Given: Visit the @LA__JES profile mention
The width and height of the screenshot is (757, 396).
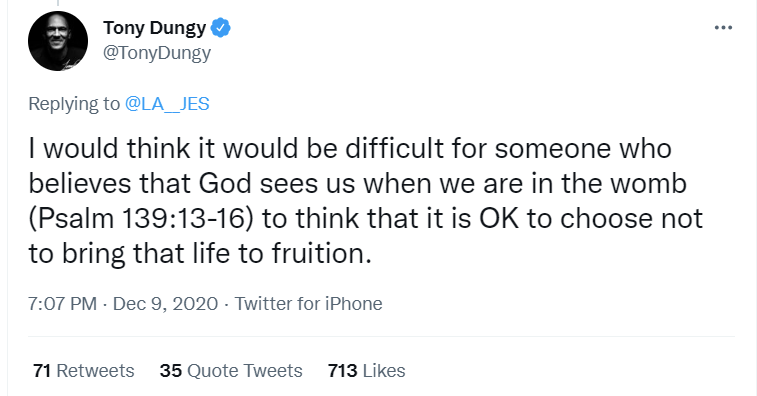Looking at the screenshot, I should click(167, 104).
